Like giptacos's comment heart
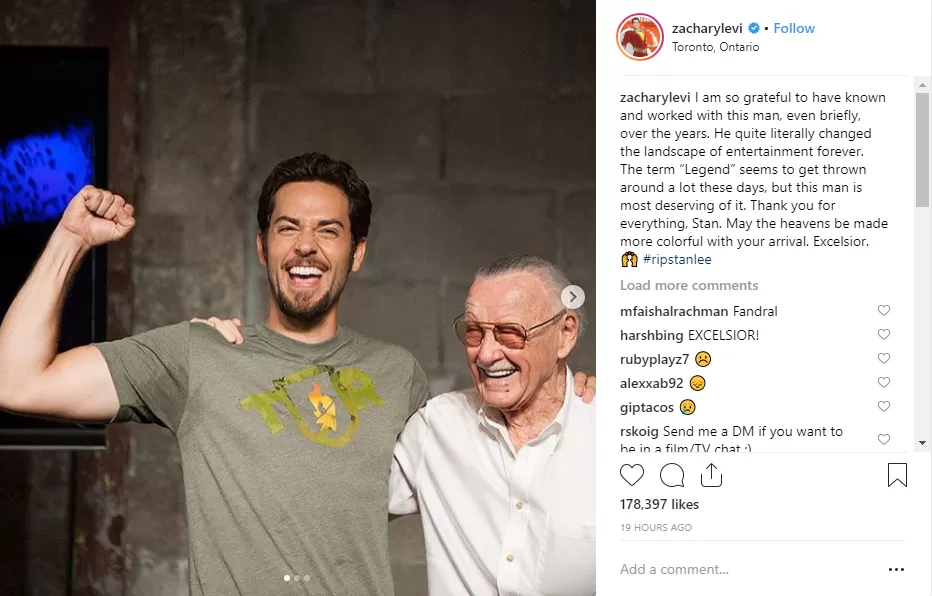This screenshot has height=596, width=932. click(883, 407)
